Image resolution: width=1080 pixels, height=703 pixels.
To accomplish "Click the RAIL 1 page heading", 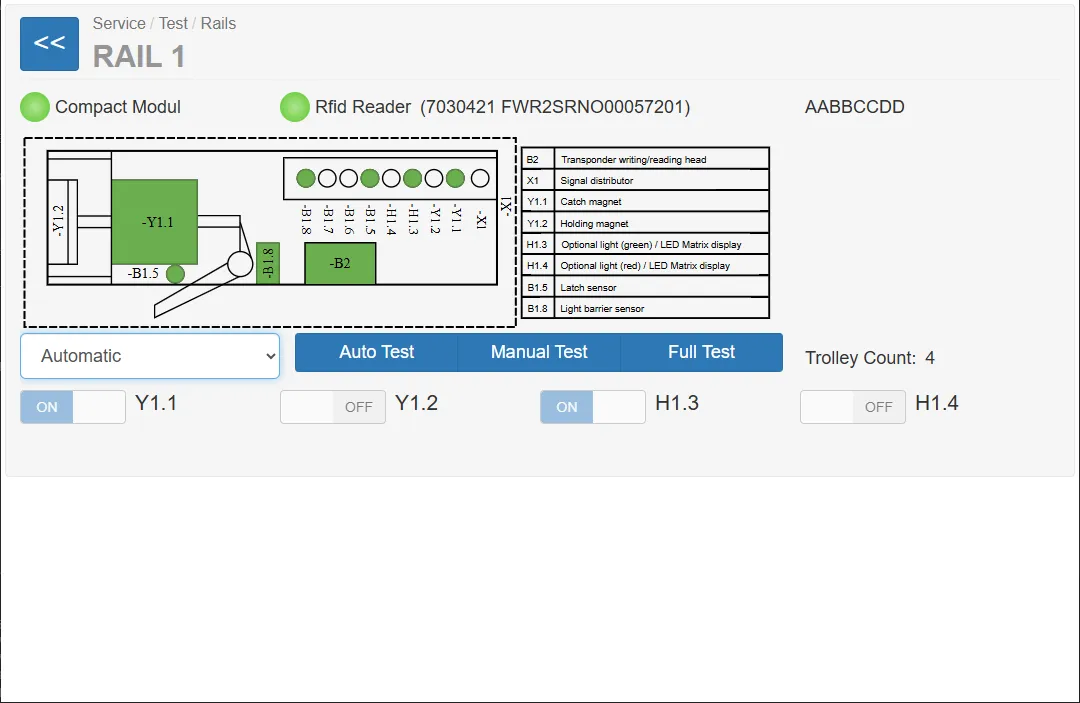I will coord(139,56).
